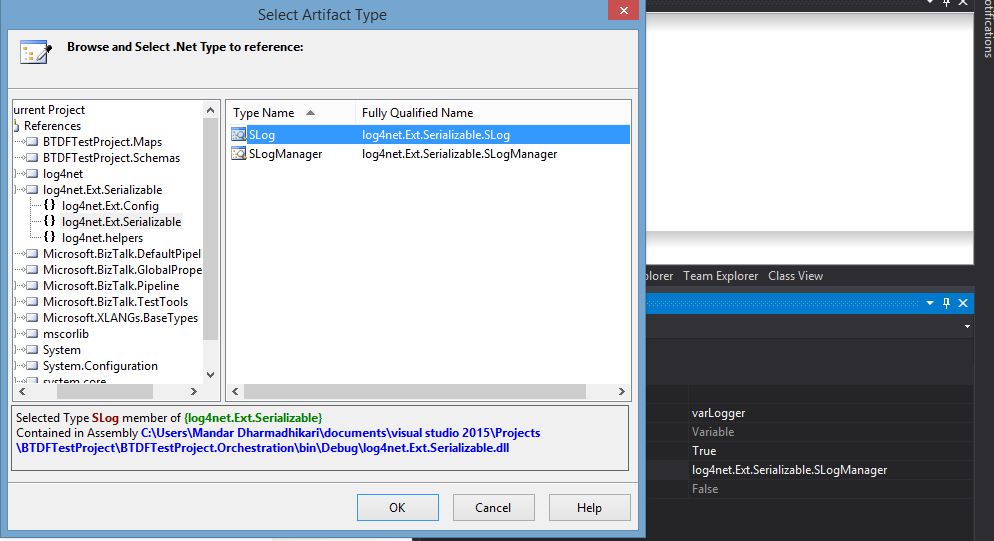Click the log4net.Ext.Config namespace braces icon
Viewport: 994px width, 541px height.
(x=49, y=205)
